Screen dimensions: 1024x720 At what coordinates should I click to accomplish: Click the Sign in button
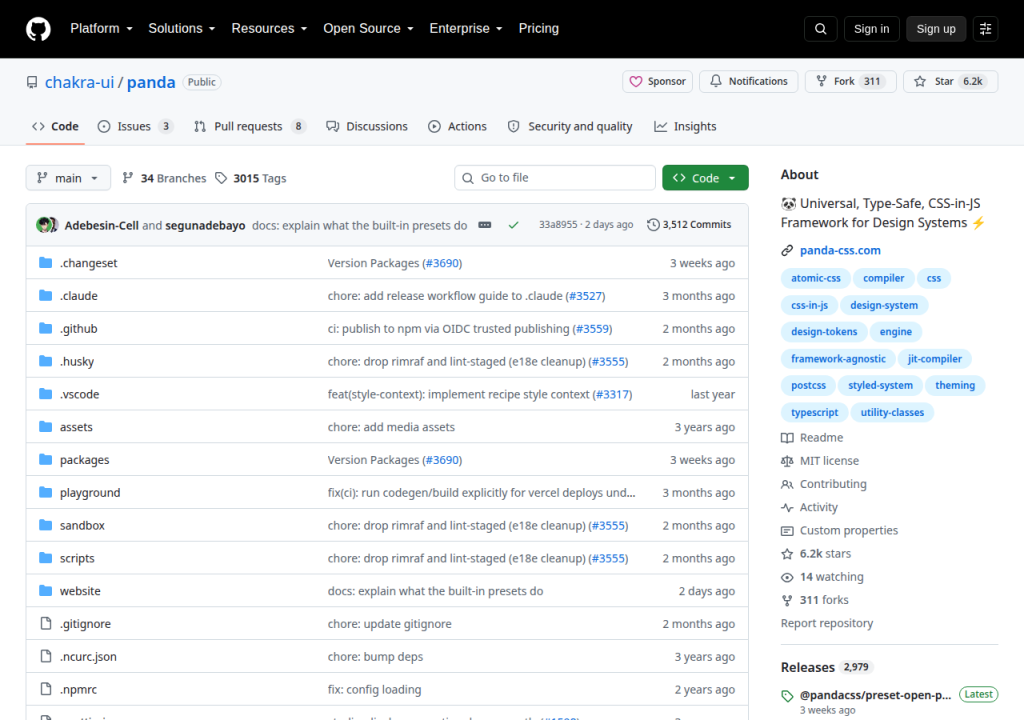tap(871, 29)
